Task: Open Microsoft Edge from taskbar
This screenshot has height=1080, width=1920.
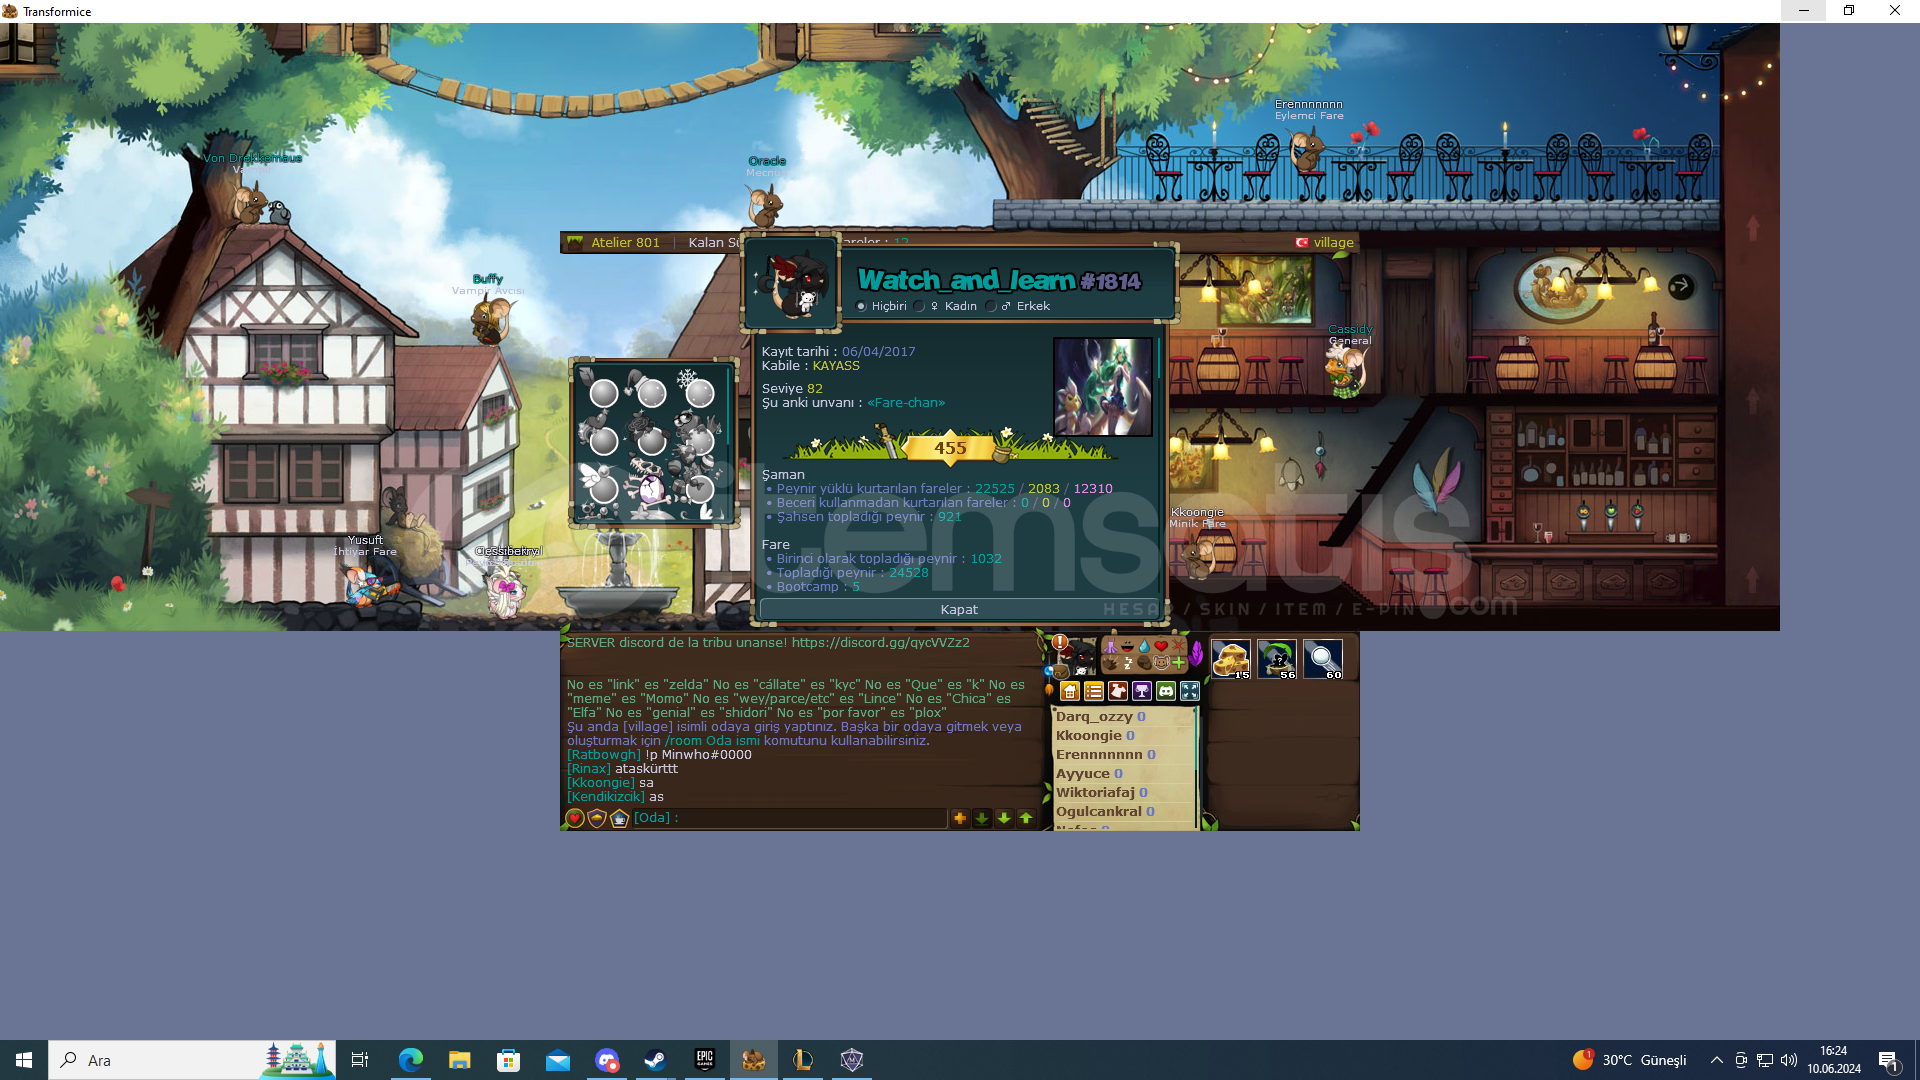Action: click(410, 1060)
